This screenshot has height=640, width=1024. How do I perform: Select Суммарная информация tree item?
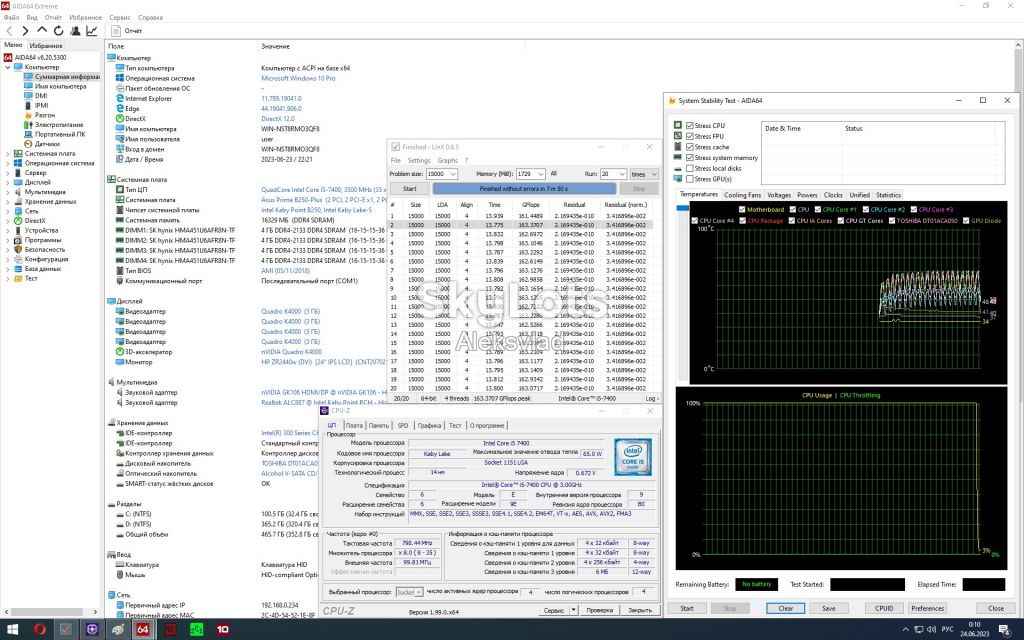click(x=67, y=76)
